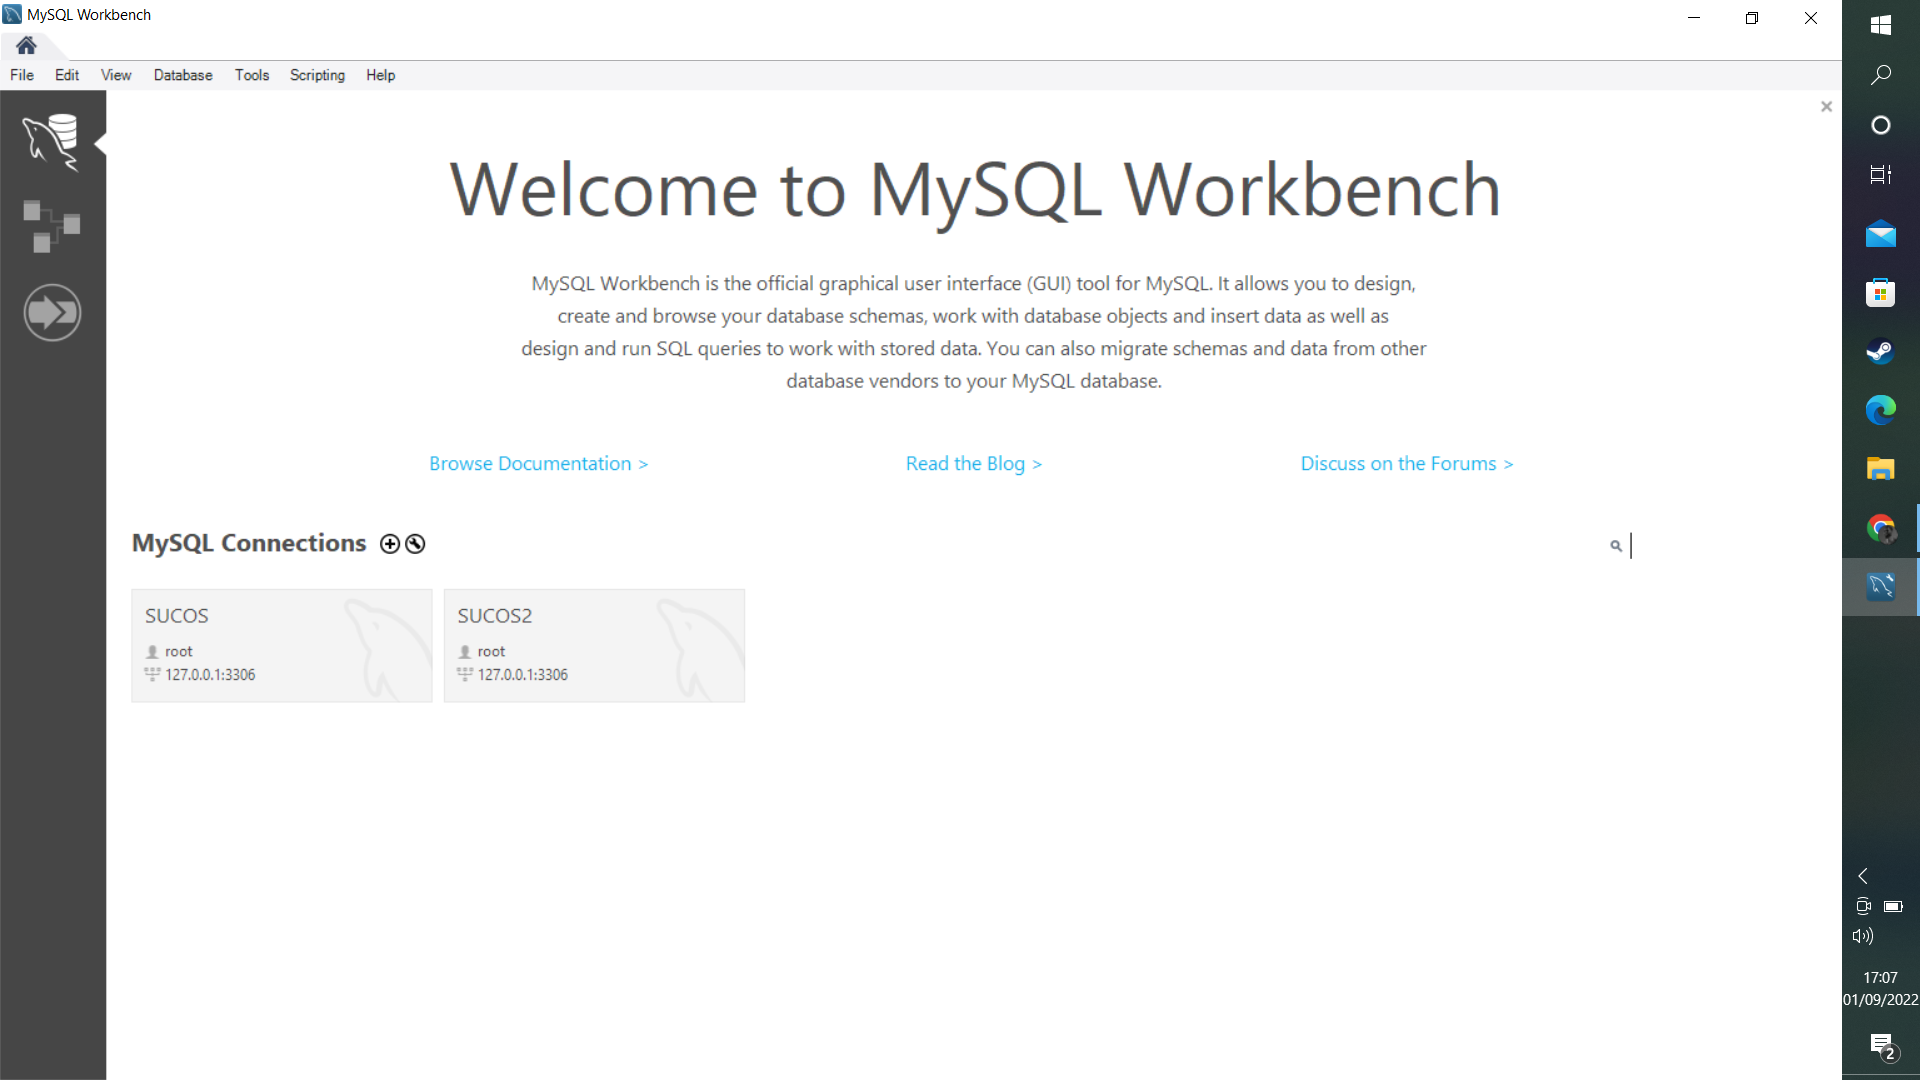Open the Models sidebar icon
The height and width of the screenshot is (1080, 1920).
click(x=52, y=226)
